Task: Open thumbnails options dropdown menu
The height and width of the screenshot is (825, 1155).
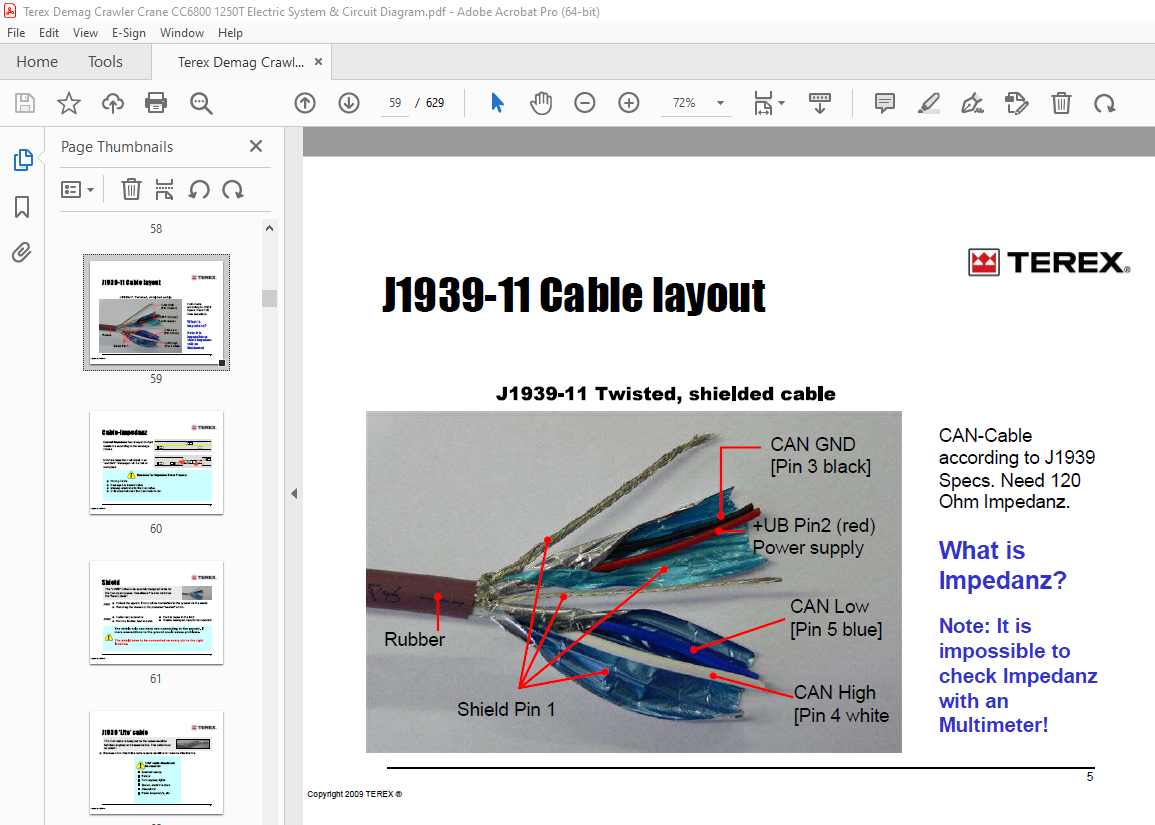Action: tap(77, 189)
